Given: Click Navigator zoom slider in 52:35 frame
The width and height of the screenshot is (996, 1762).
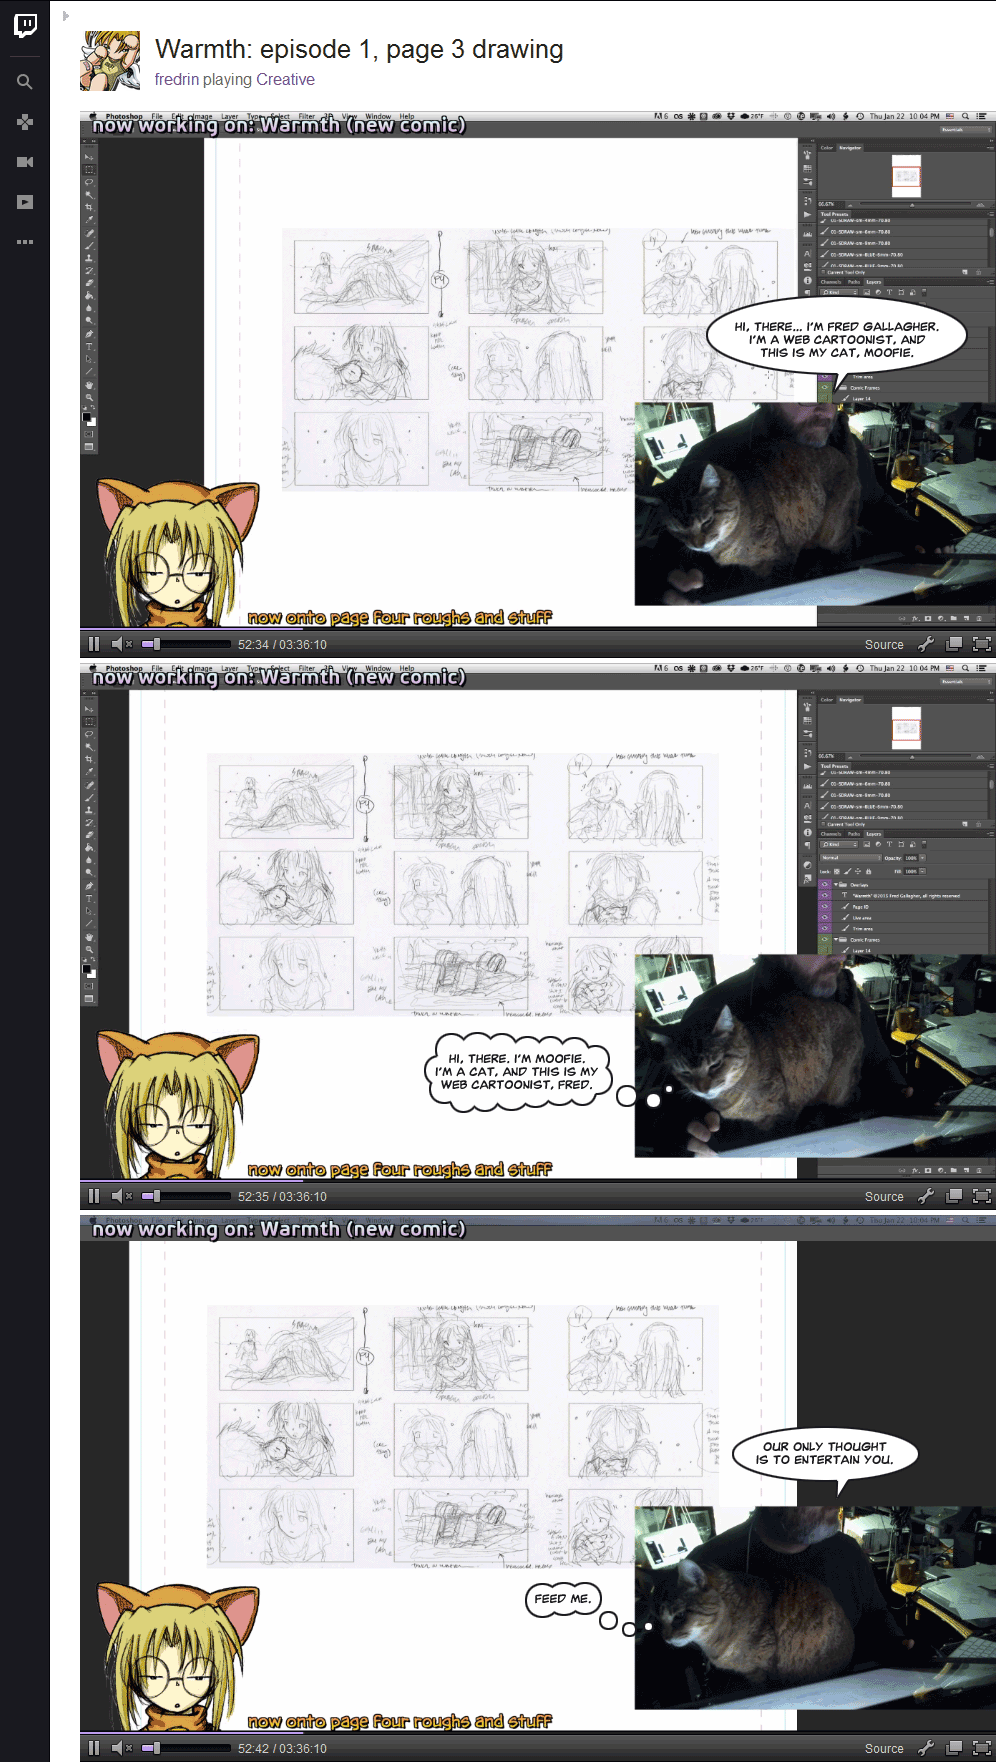Looking at the screenshot, I should (915, 756).
